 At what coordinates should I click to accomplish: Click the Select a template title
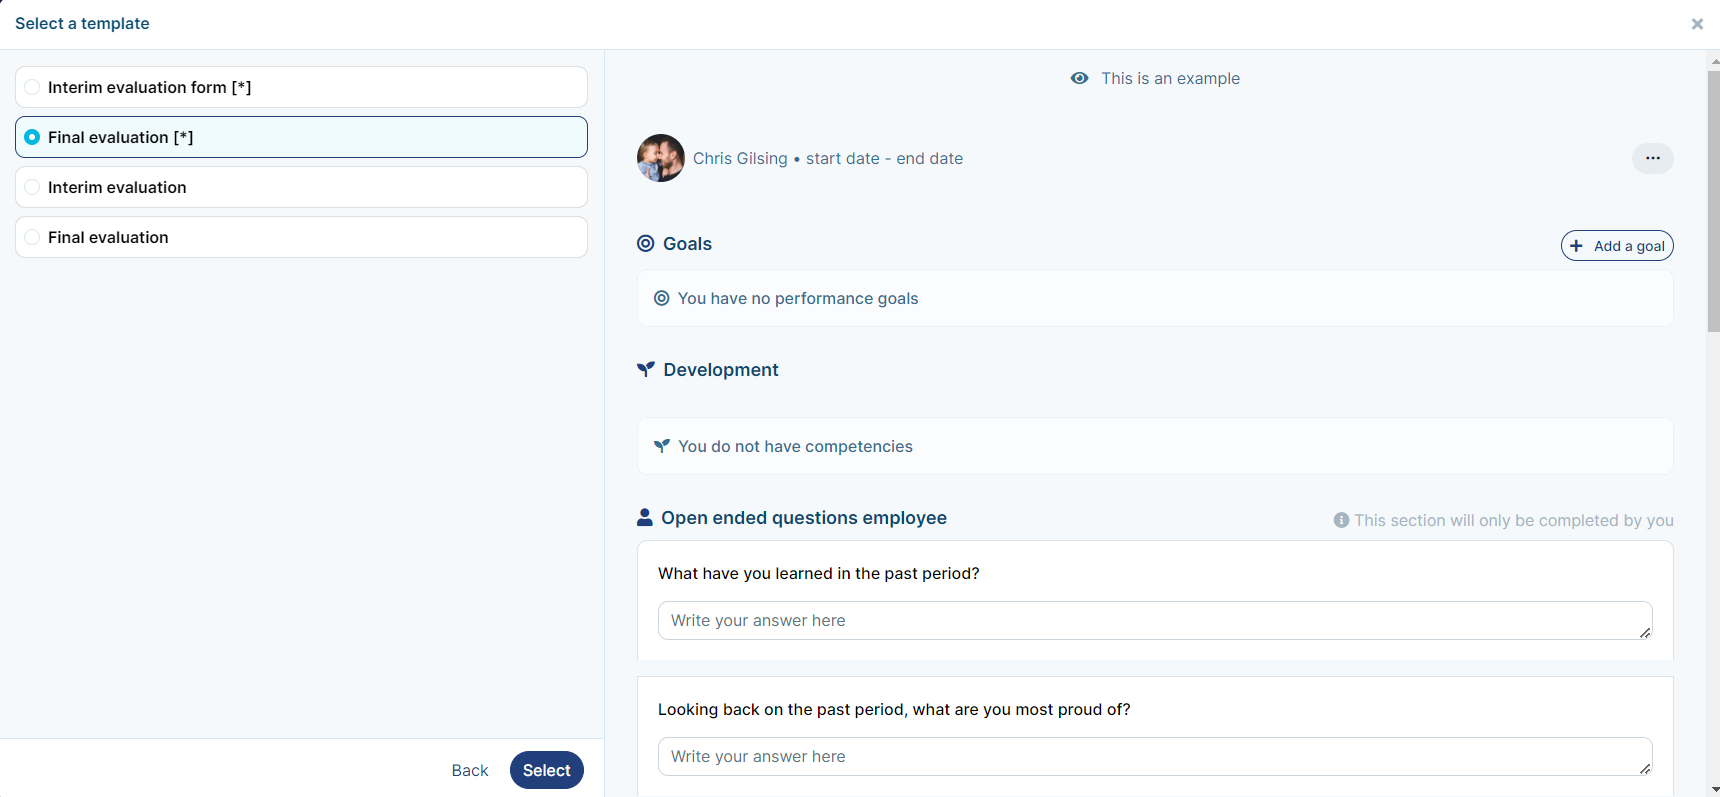coord(82,23)
